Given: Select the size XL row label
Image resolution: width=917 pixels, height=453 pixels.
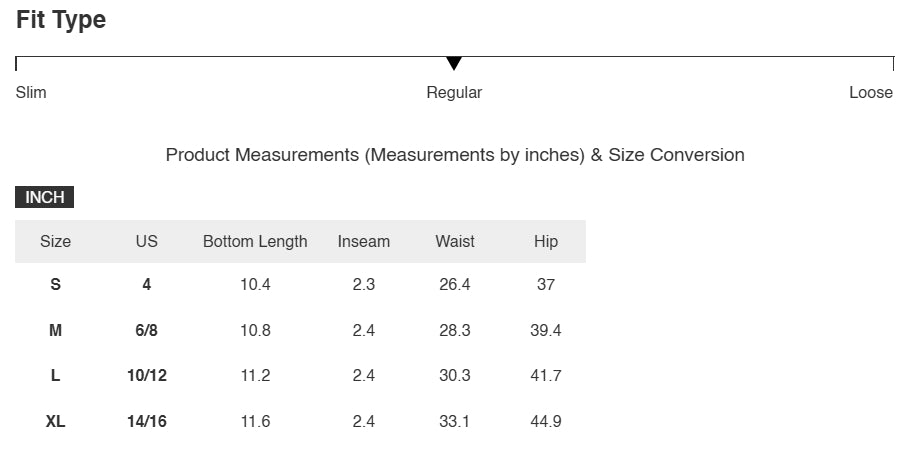Looking at the screenshot, I should 56,421.
